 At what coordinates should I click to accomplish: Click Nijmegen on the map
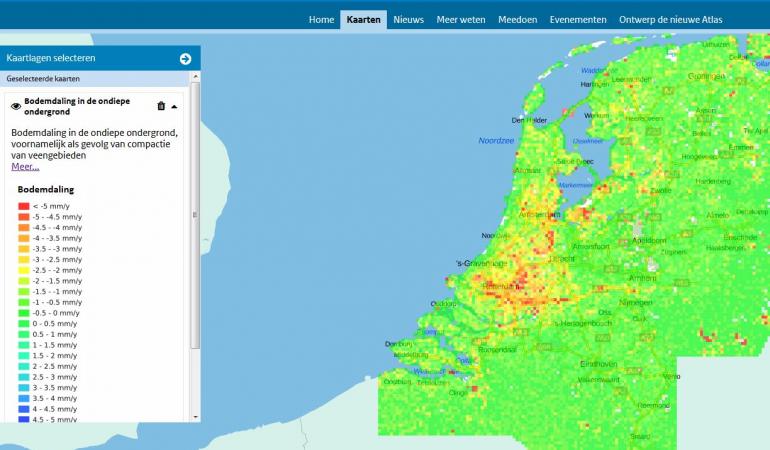636,303
